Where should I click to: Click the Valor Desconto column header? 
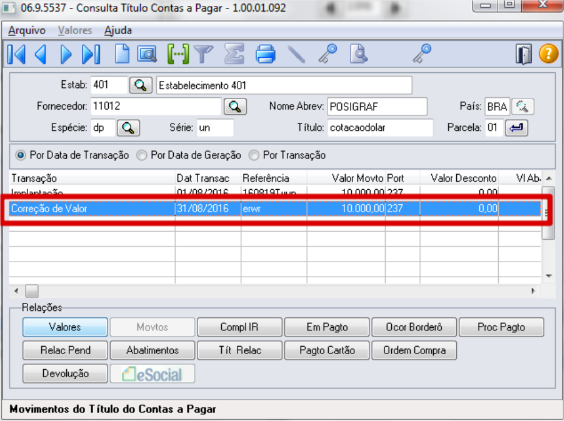point(459,178)
